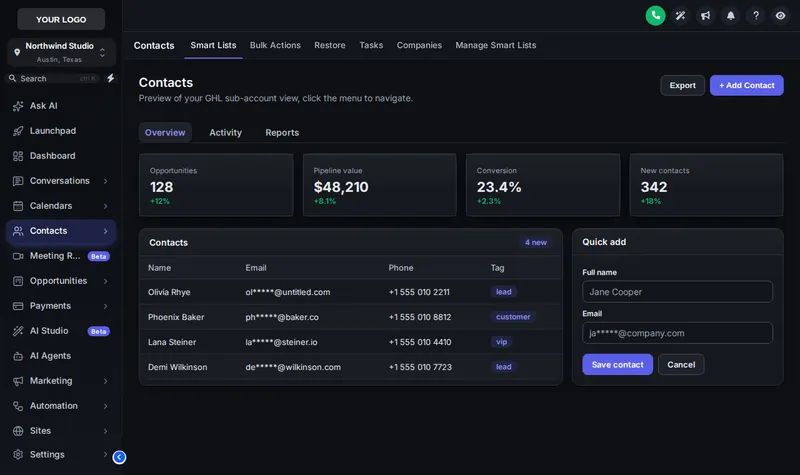This screenshot has height=475, width=800.
Task: Open the Bulk Actions tab
Action: tap(275, 45)
